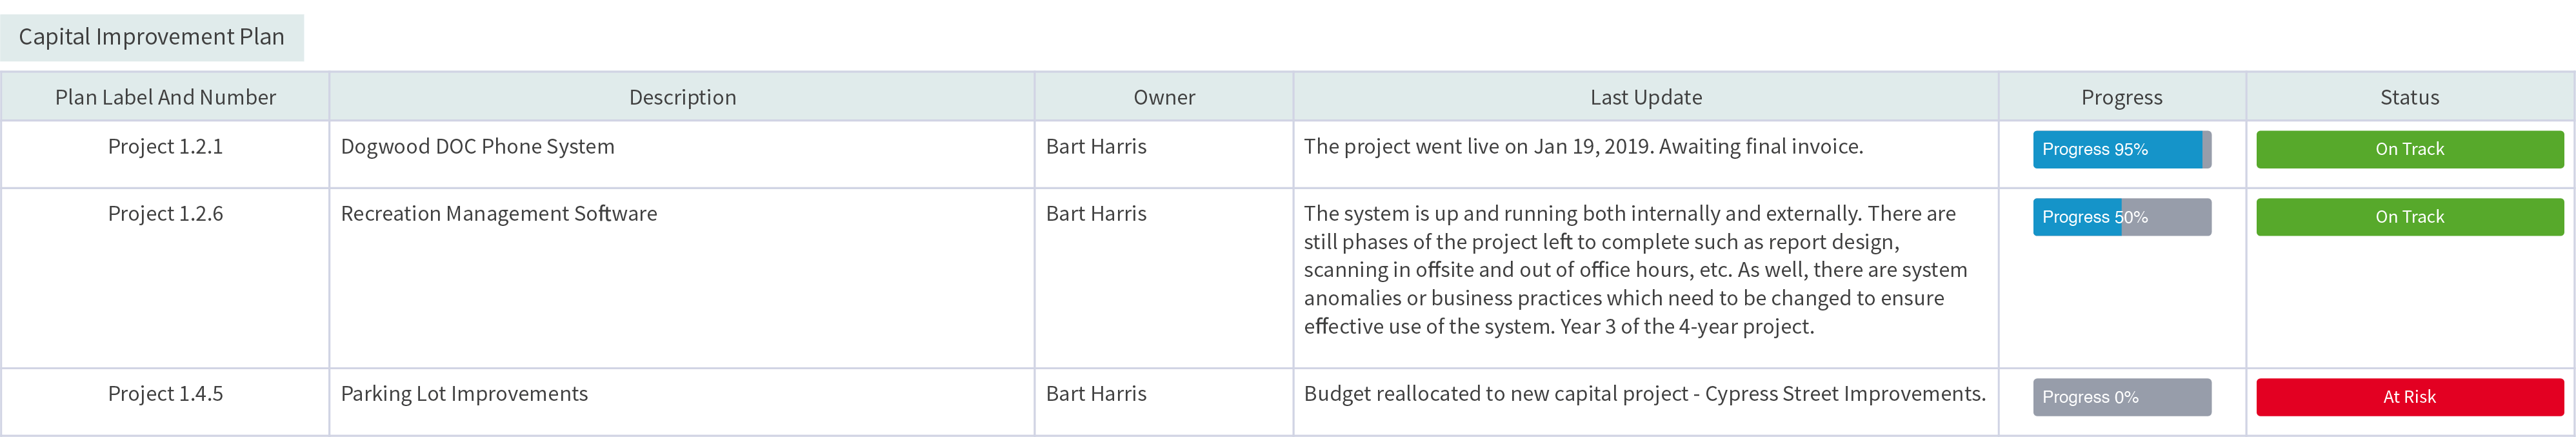Sort by the Plan Label And Number column

(166, 97)
